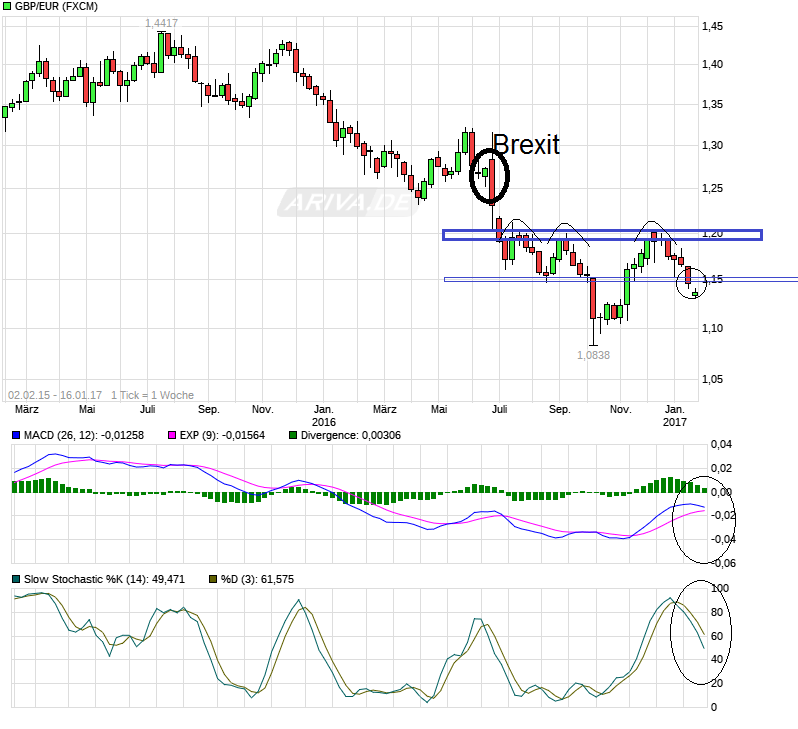Select the GBP/EUR (FXCM) chart title
Viewport: 798px width, 729px height.
pos(56,6)
